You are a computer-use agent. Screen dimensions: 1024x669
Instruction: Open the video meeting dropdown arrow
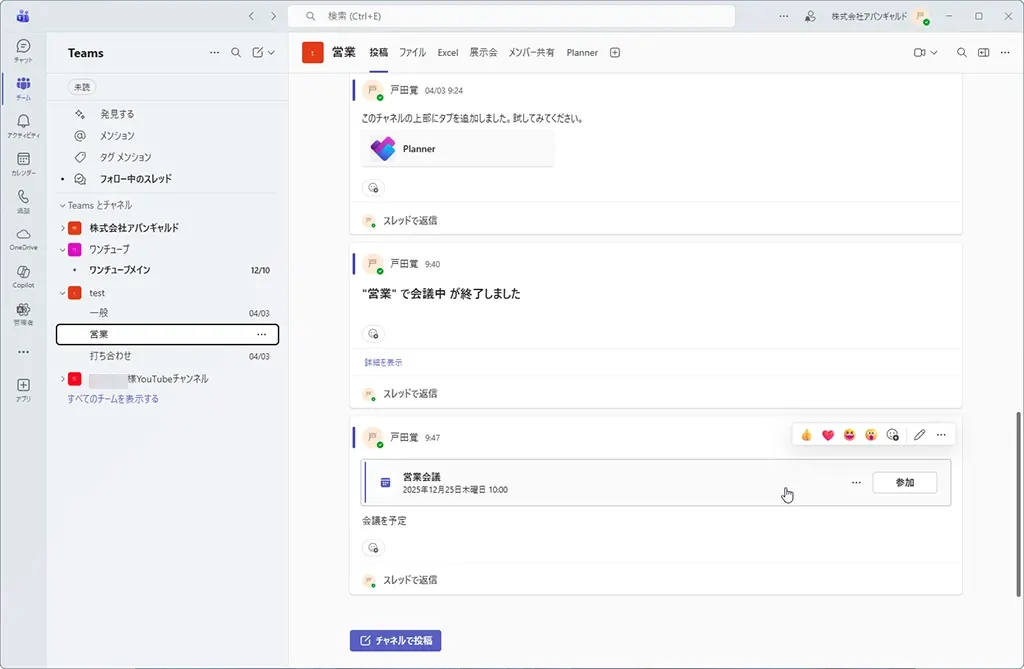click(x=934, y=53)
